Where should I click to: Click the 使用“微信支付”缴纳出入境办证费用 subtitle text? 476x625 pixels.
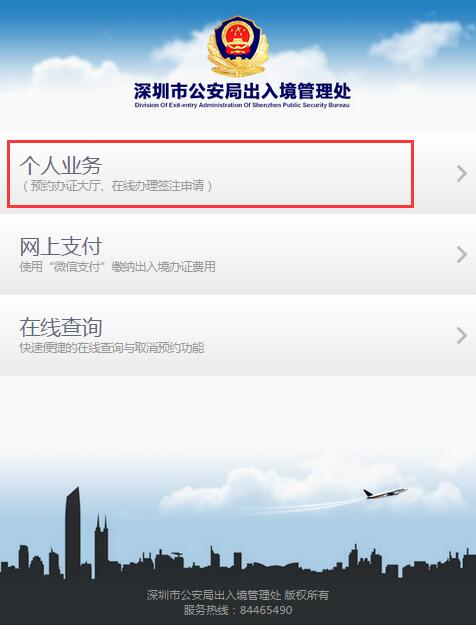coord(118,266)
